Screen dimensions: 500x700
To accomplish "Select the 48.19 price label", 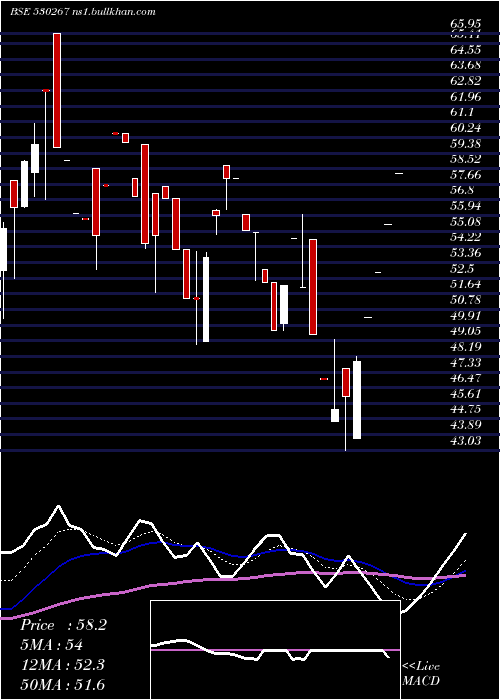I will point(466,347).
